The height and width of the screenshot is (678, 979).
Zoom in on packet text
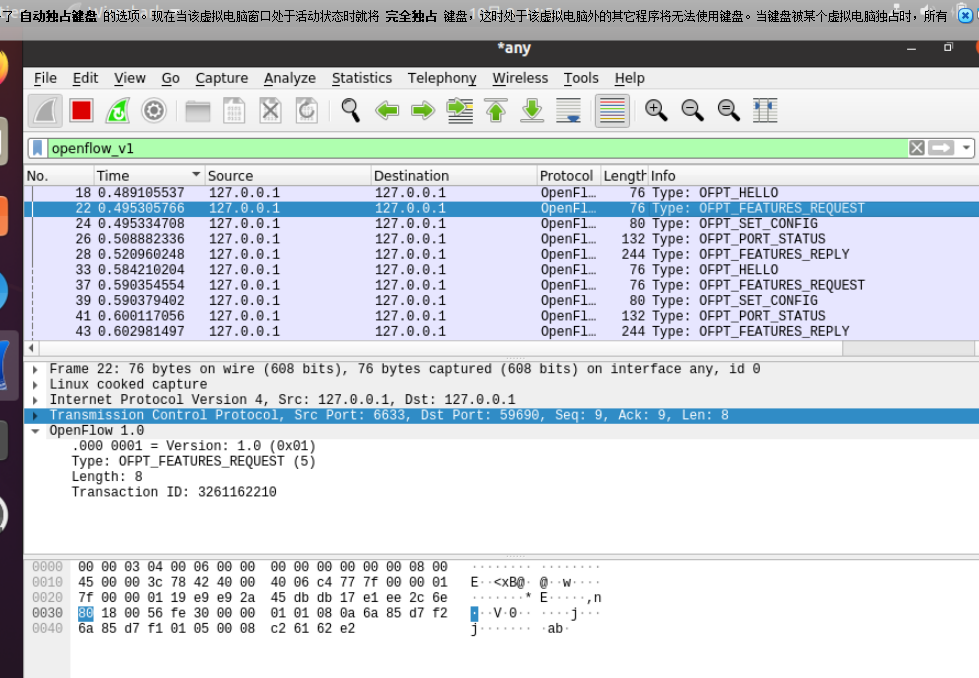[656, 111]
